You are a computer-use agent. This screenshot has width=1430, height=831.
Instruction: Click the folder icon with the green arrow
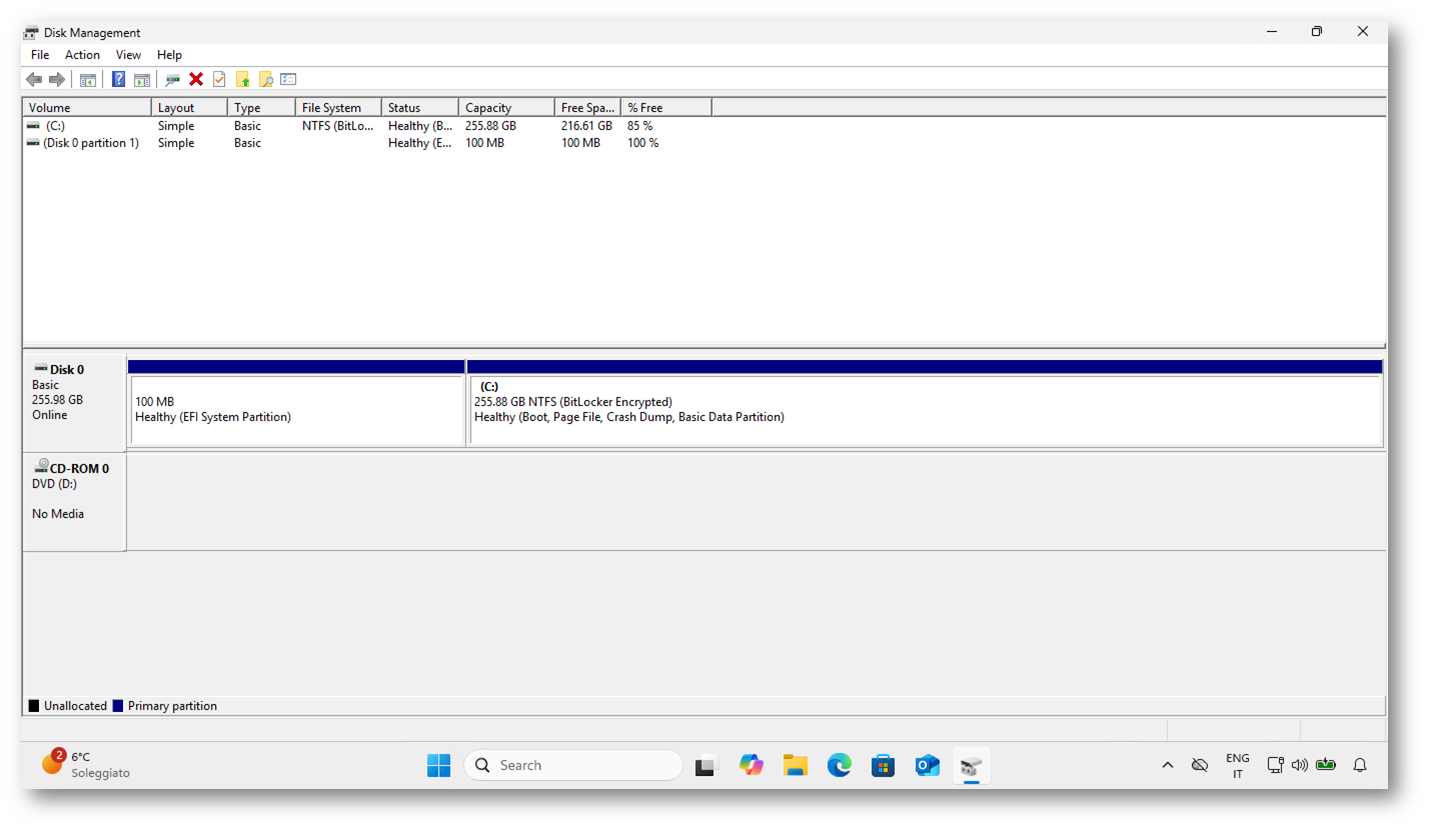242,79
